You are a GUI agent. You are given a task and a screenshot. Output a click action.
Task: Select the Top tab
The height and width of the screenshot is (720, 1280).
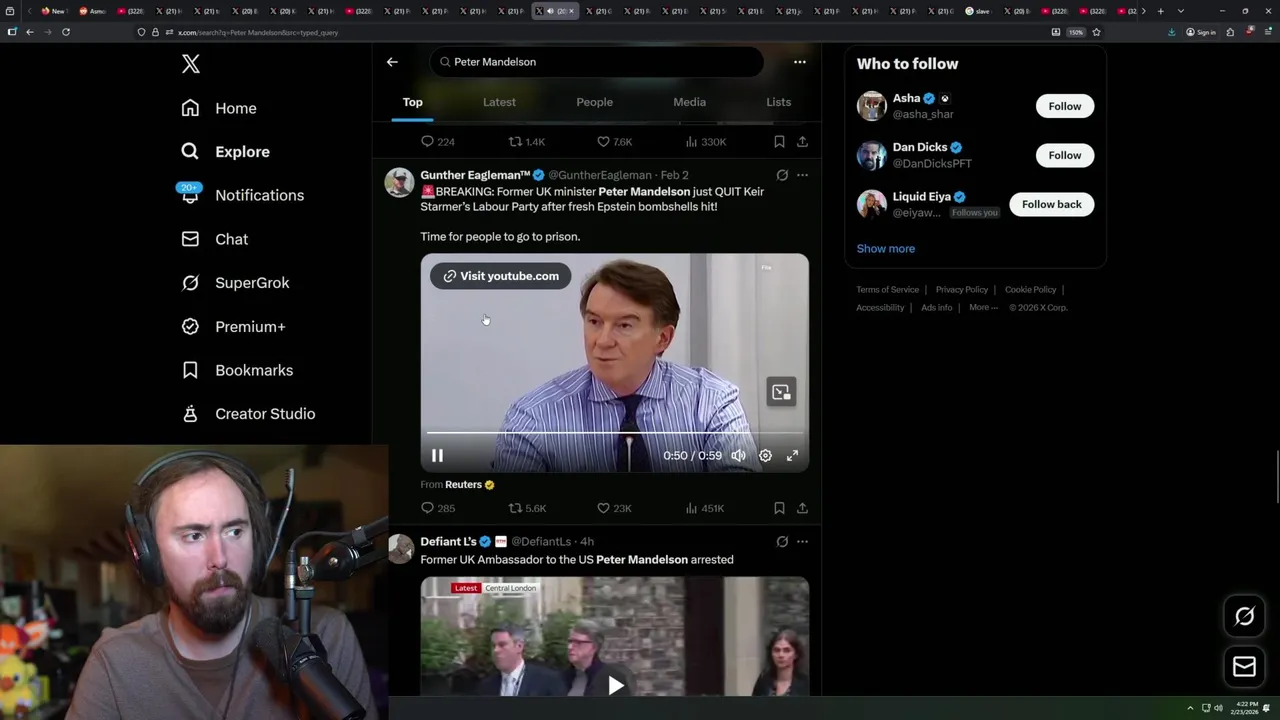click(x=412, y=102)
